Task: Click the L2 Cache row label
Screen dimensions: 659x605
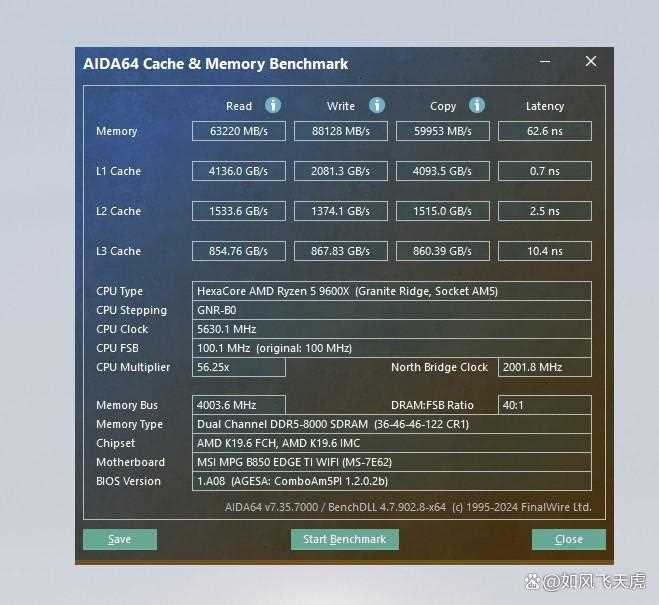Action: tap(119, 211)
